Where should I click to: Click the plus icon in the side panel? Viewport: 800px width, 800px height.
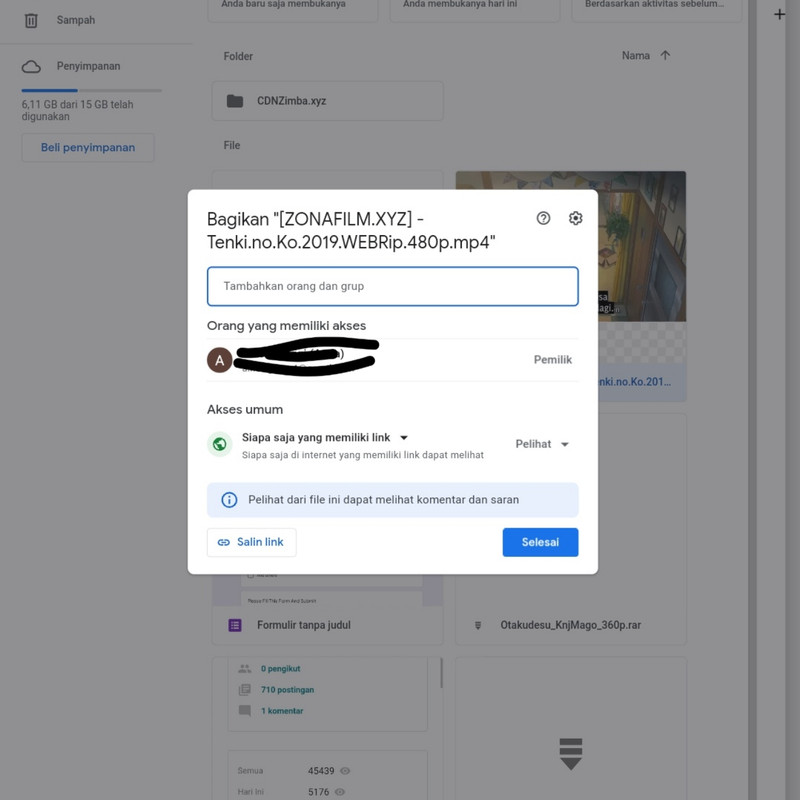tap(779, 14)
